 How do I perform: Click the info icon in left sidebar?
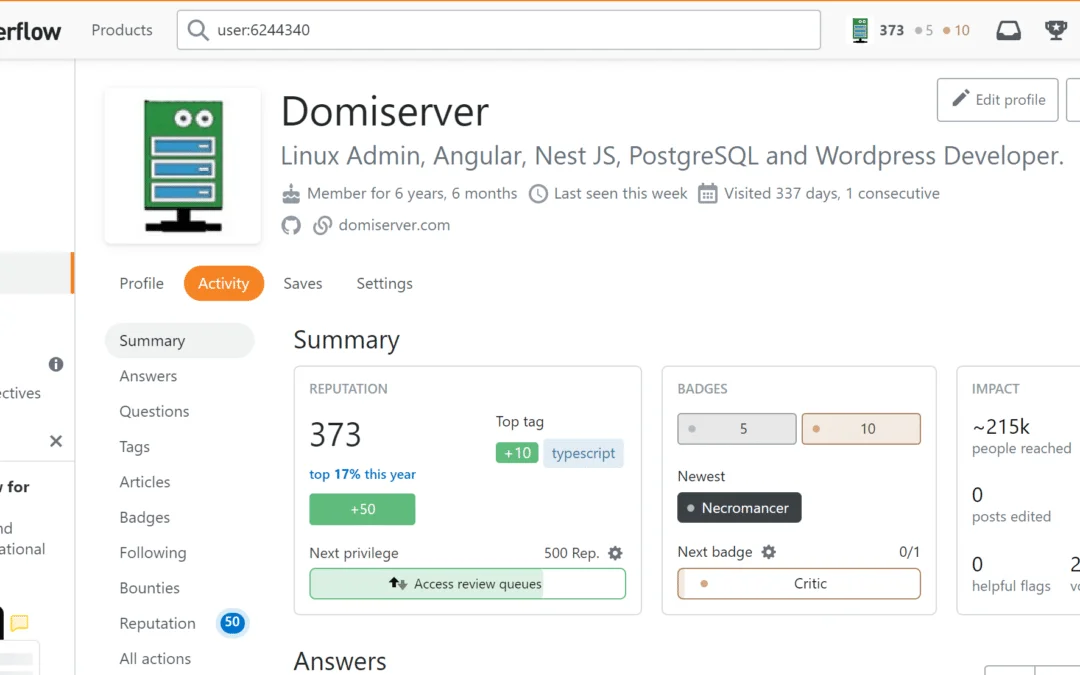pyautogui.click(x=56, y=364)
